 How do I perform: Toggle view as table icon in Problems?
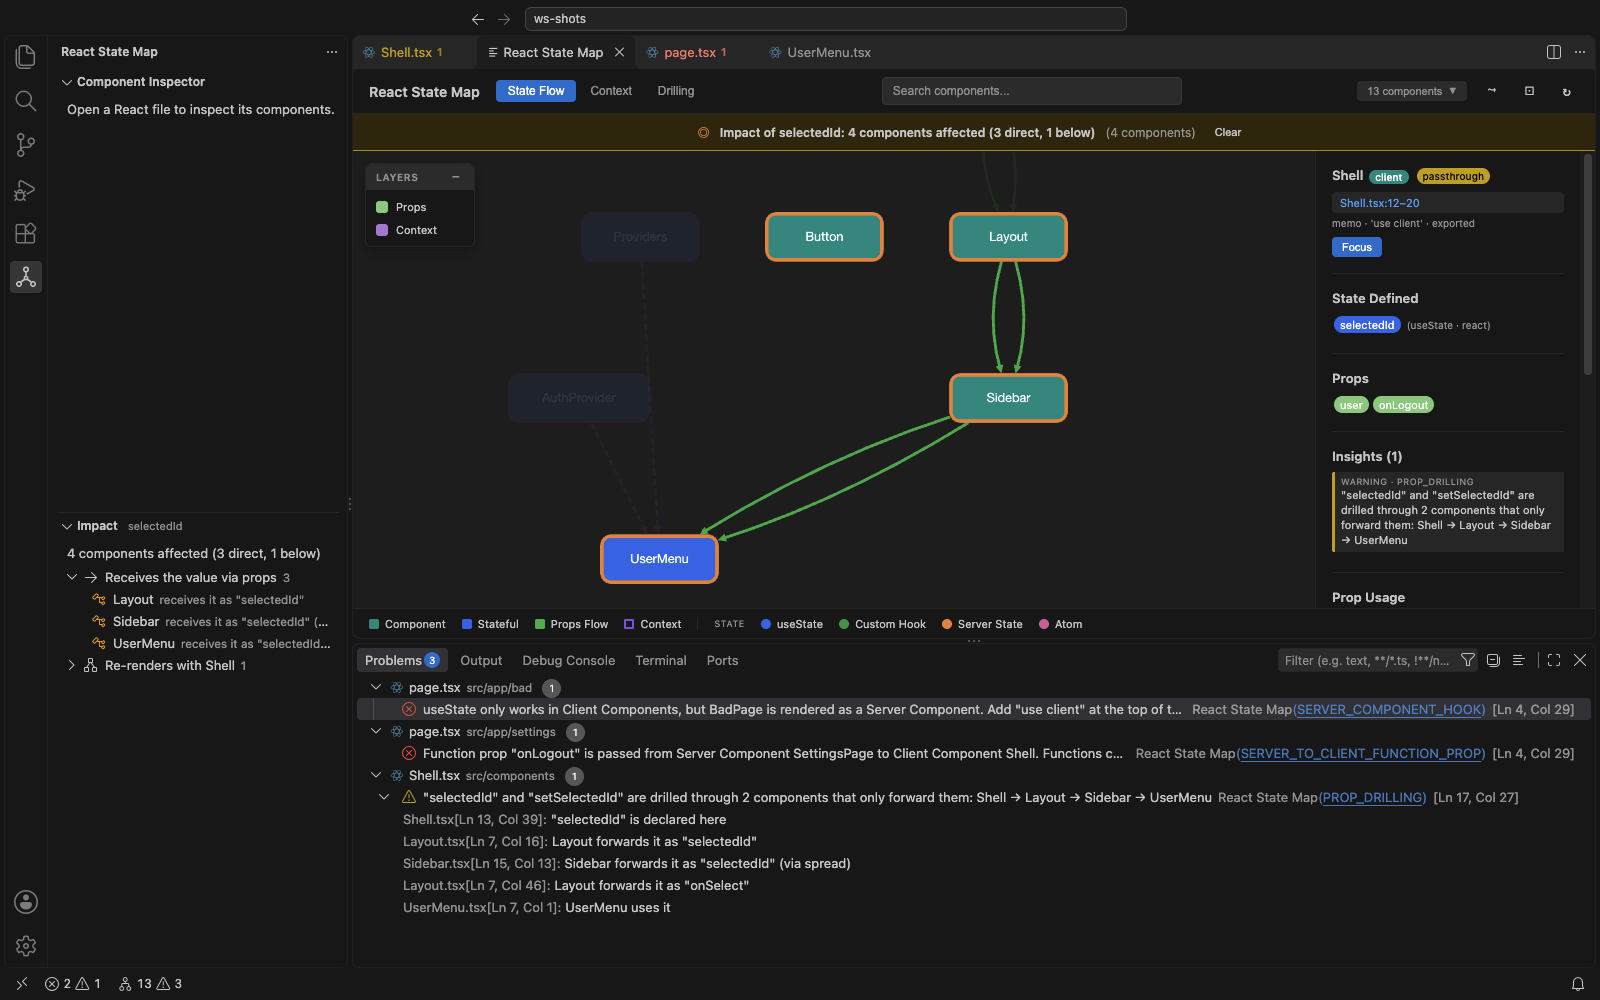click(1518, 660)
